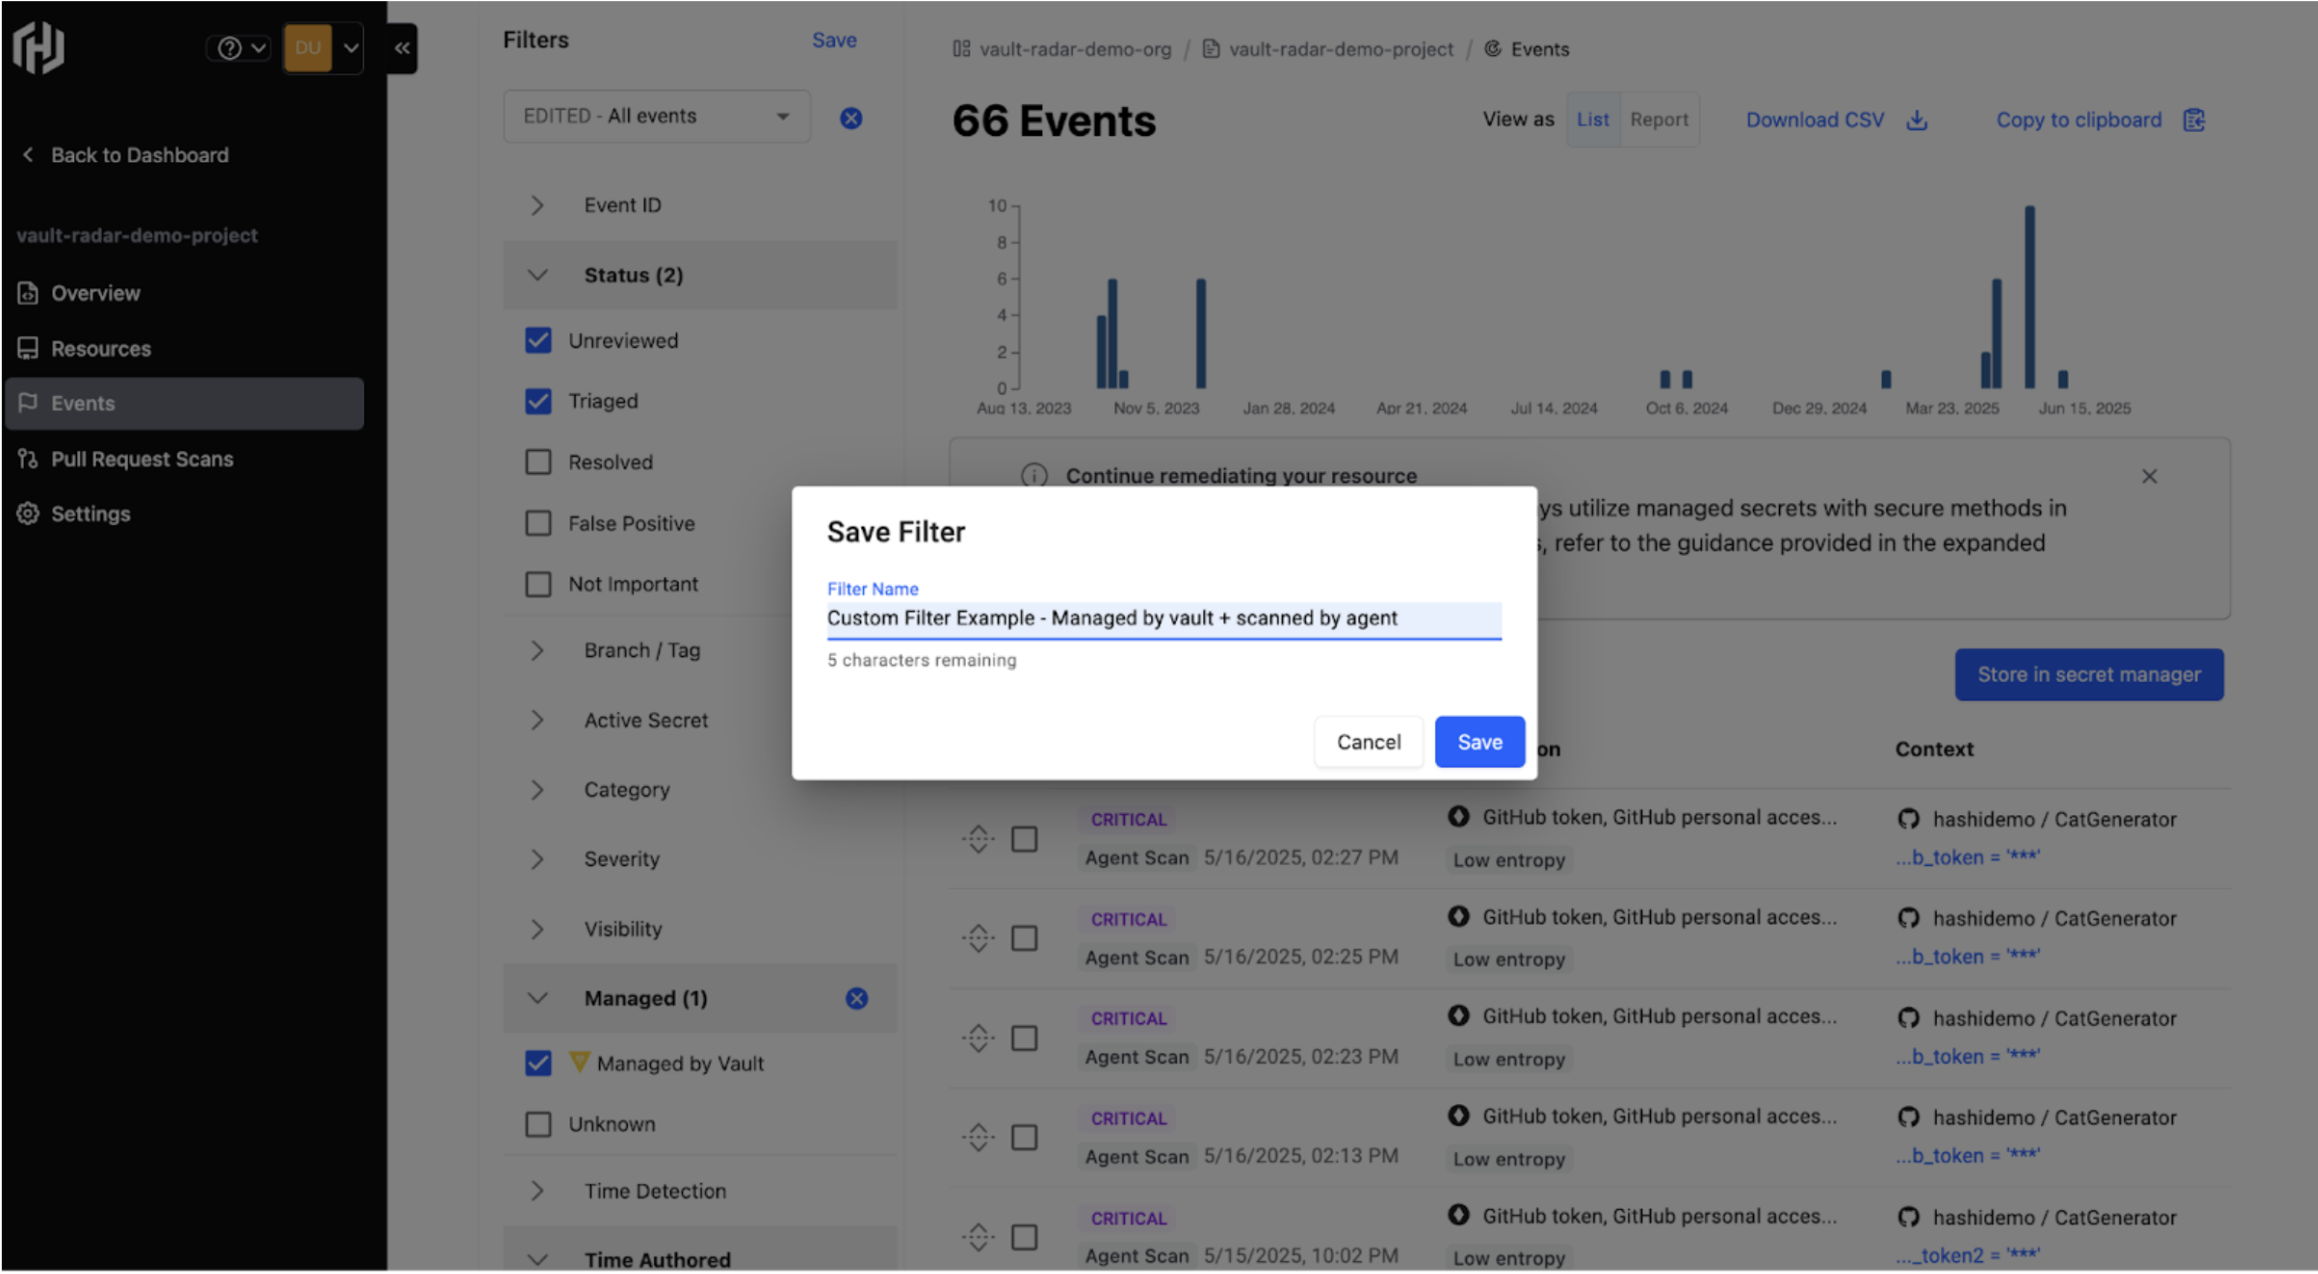Image resolution: width=2318 pixels, height=1274 pixels.
Task: Open Pull Request Scans in the sidebar
Action: 142,459
